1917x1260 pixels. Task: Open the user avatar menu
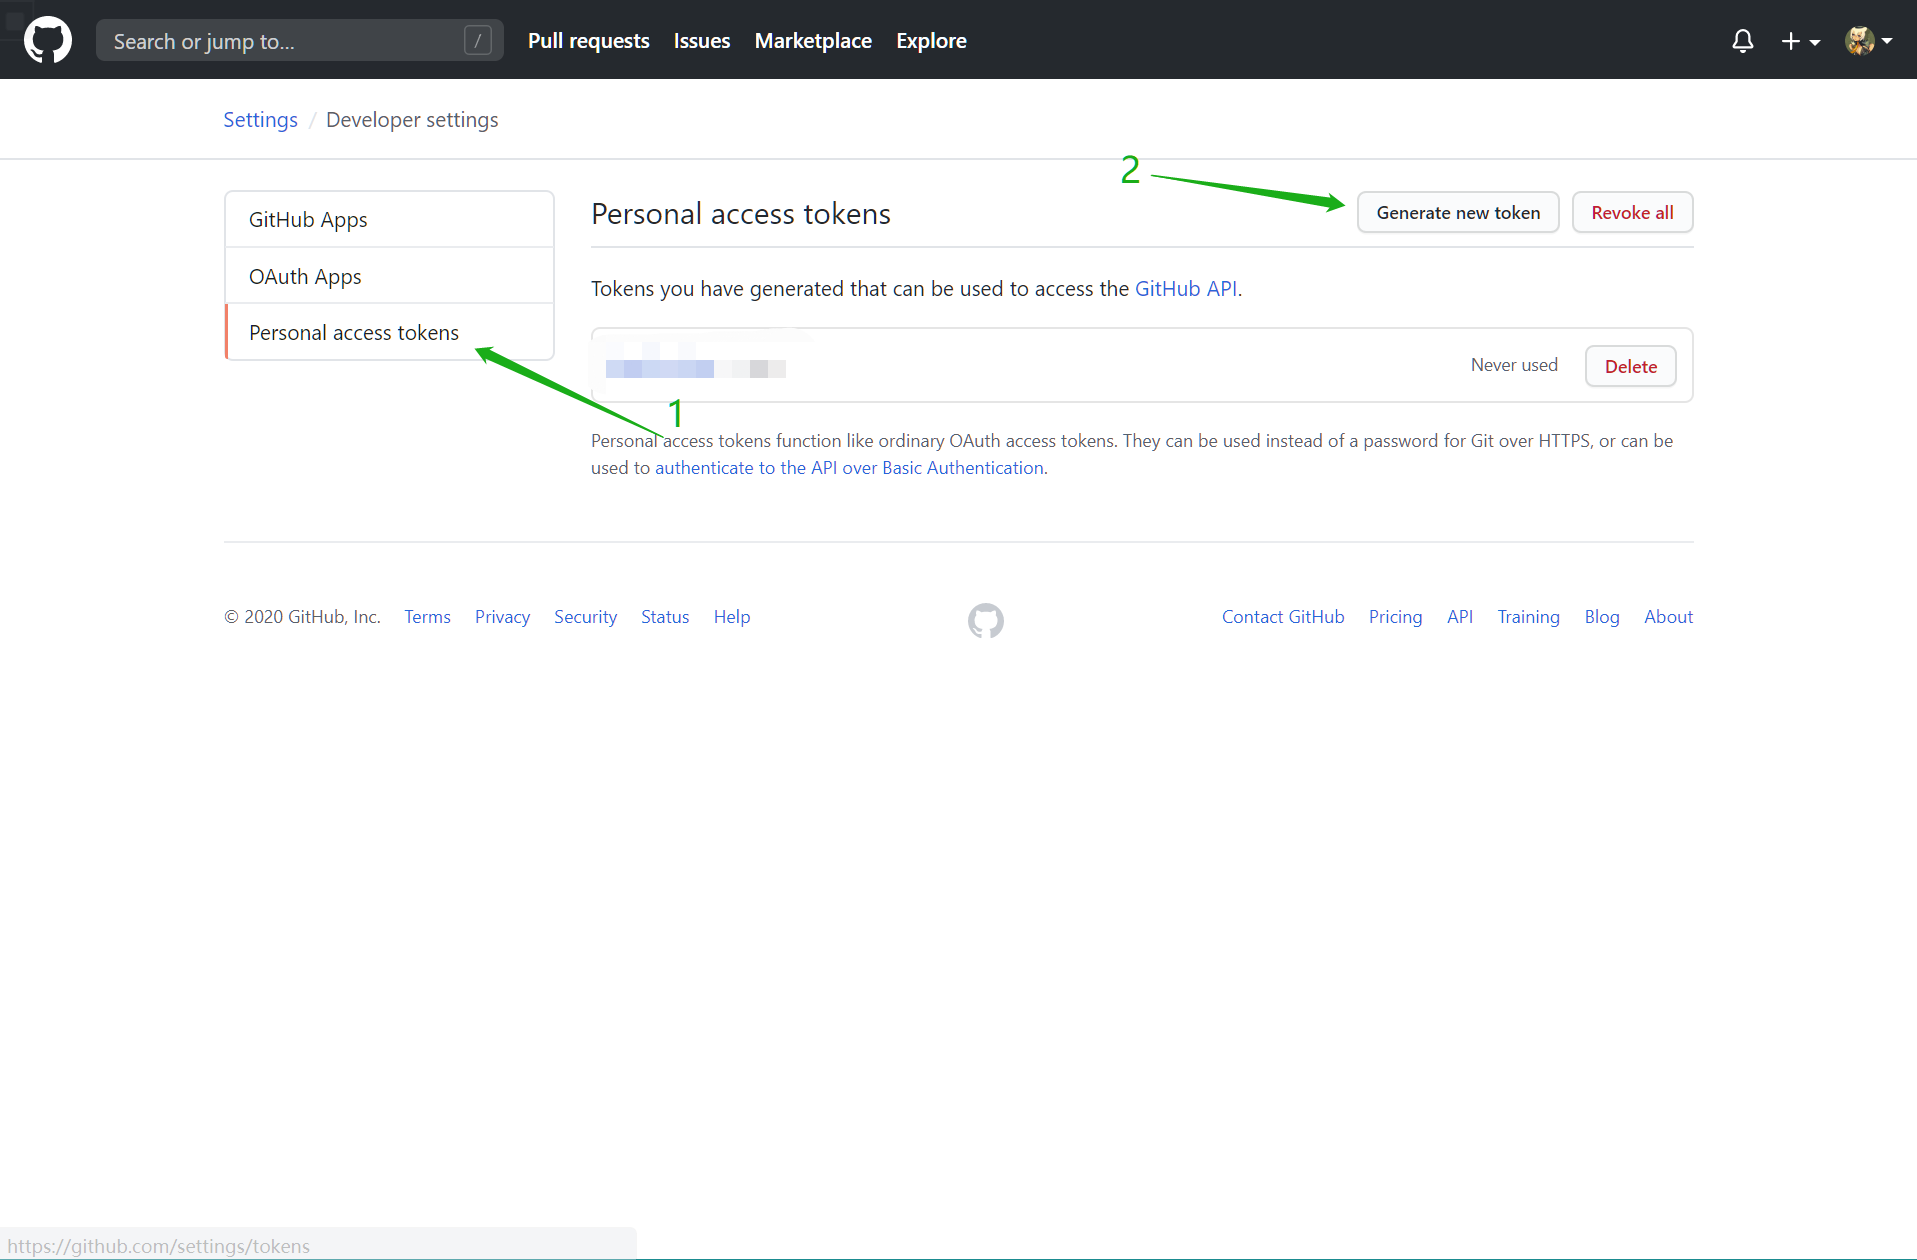pos(1868,41)
